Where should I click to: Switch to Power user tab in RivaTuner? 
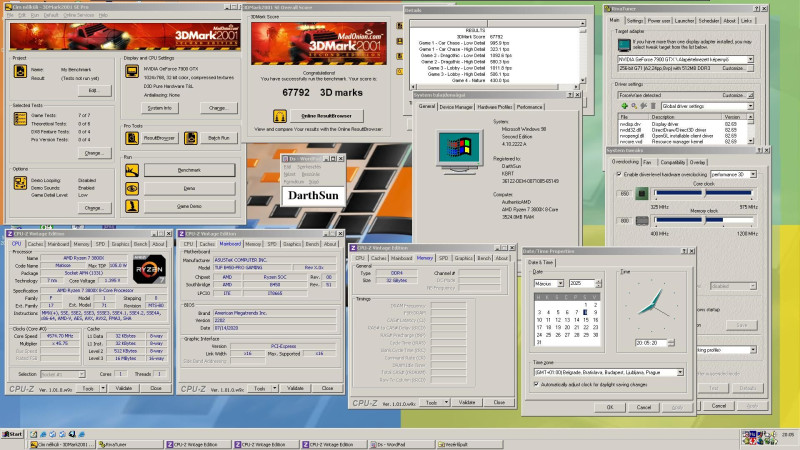coord(659,21)
